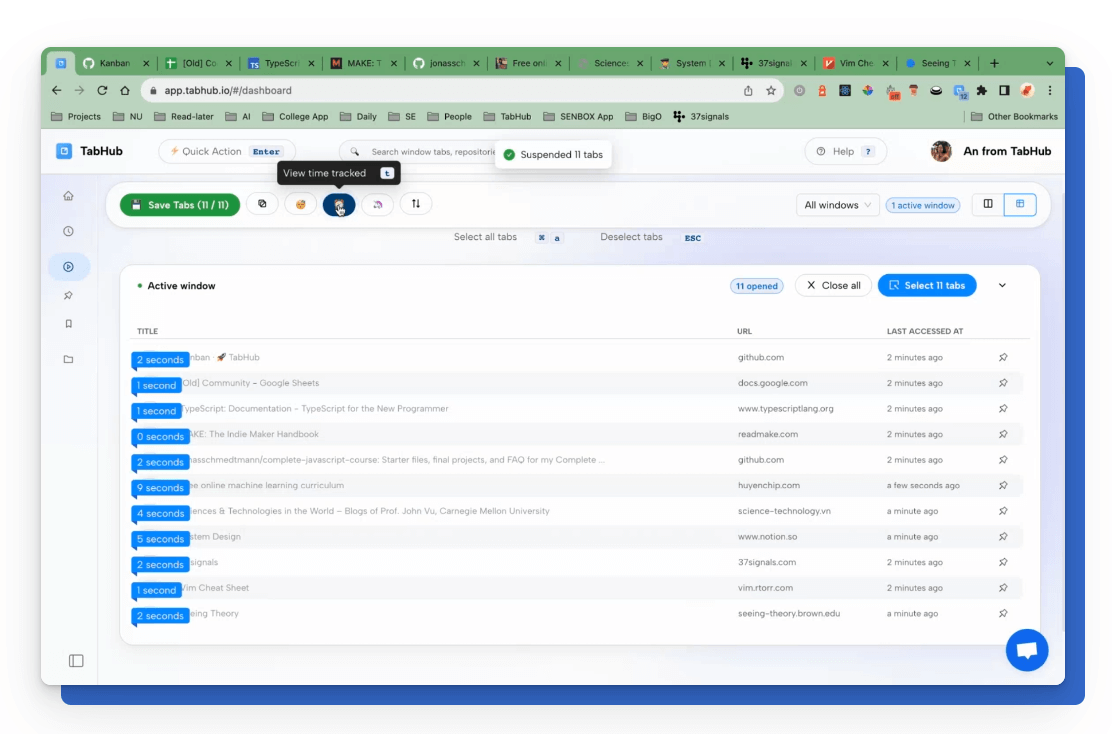Screen dimensions: 1112x734
Task: Click the sort arrows toolbar icon
Action: click(416, 204)
